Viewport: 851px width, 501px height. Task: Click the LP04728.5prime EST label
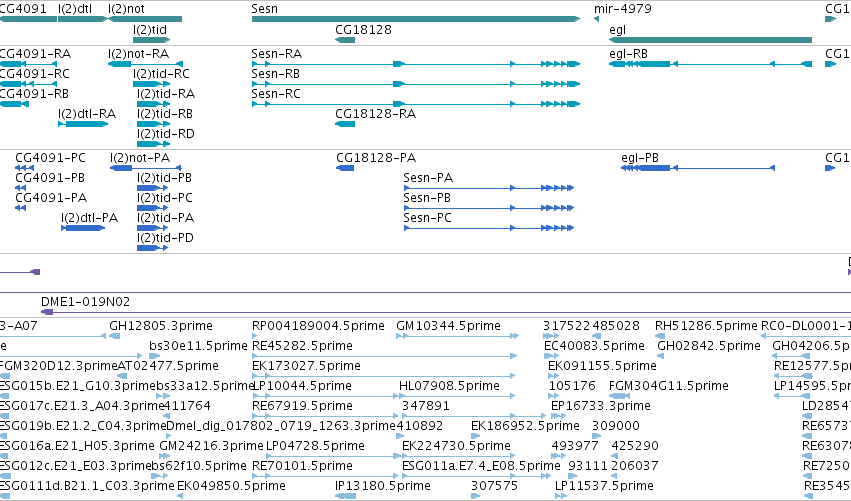(315, 447)
